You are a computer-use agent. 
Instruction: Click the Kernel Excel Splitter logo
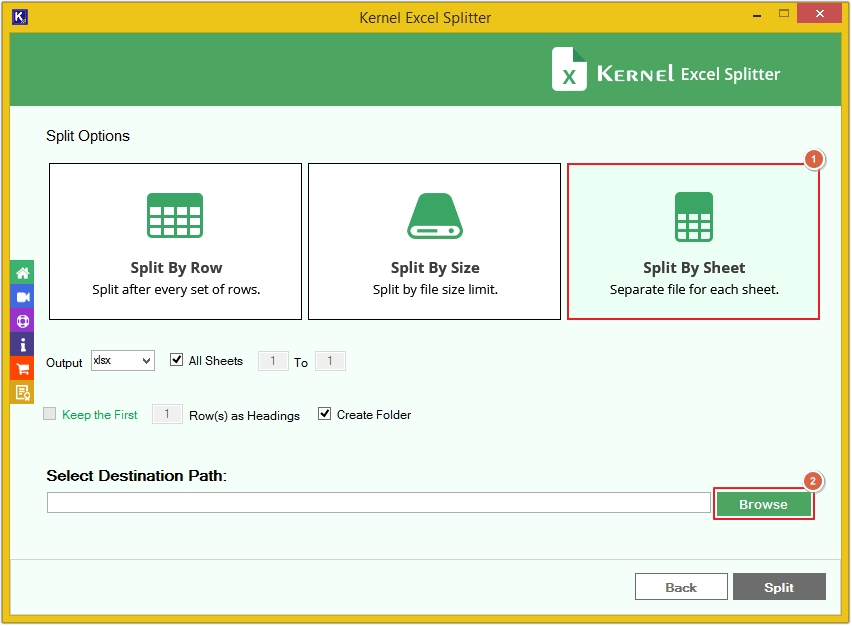(666, 70)
